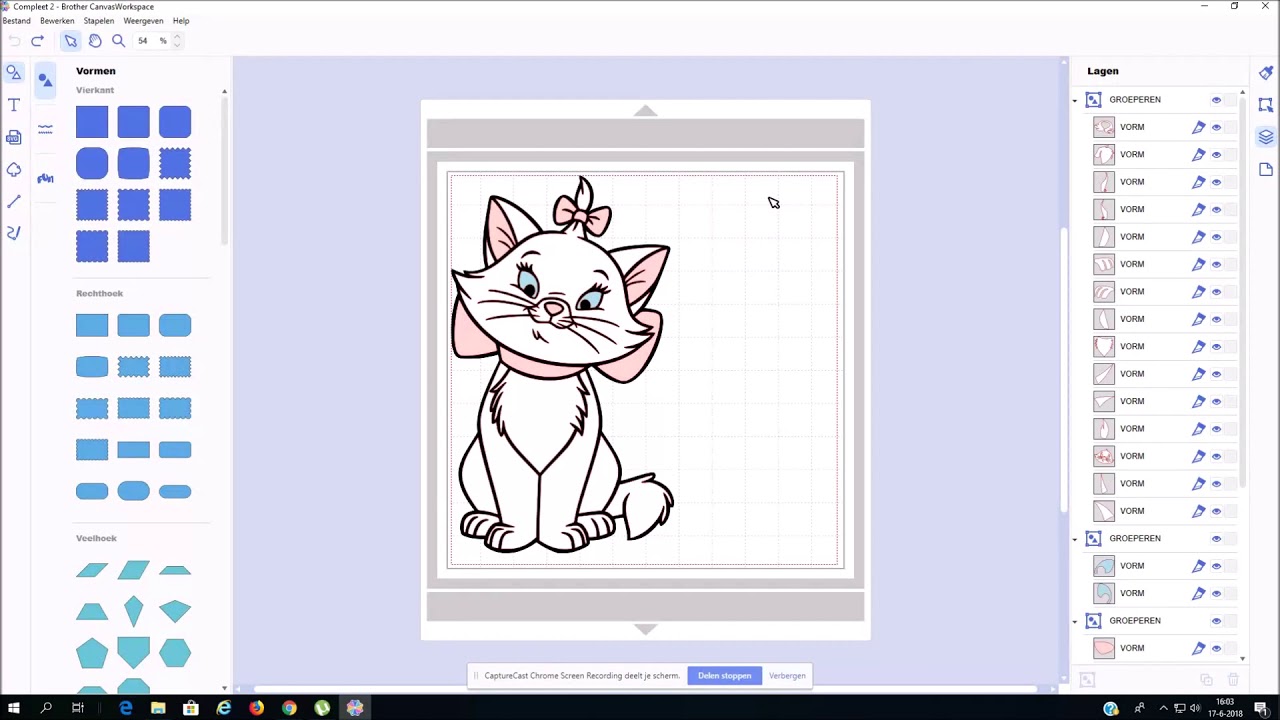
Task: Toggle eye of first blue VORM layer
Action: click(x=1216, y=566)
